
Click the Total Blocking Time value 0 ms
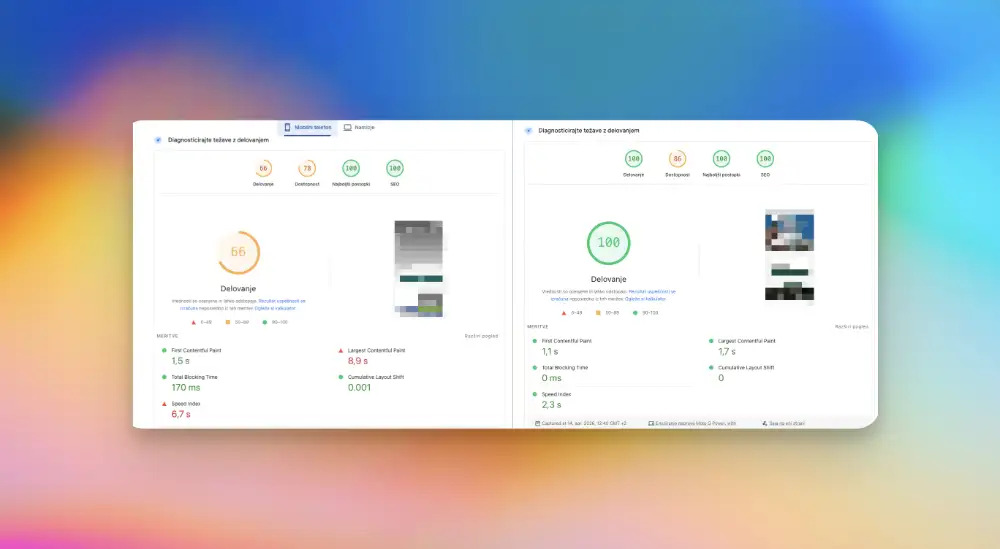tap(552, 378)
